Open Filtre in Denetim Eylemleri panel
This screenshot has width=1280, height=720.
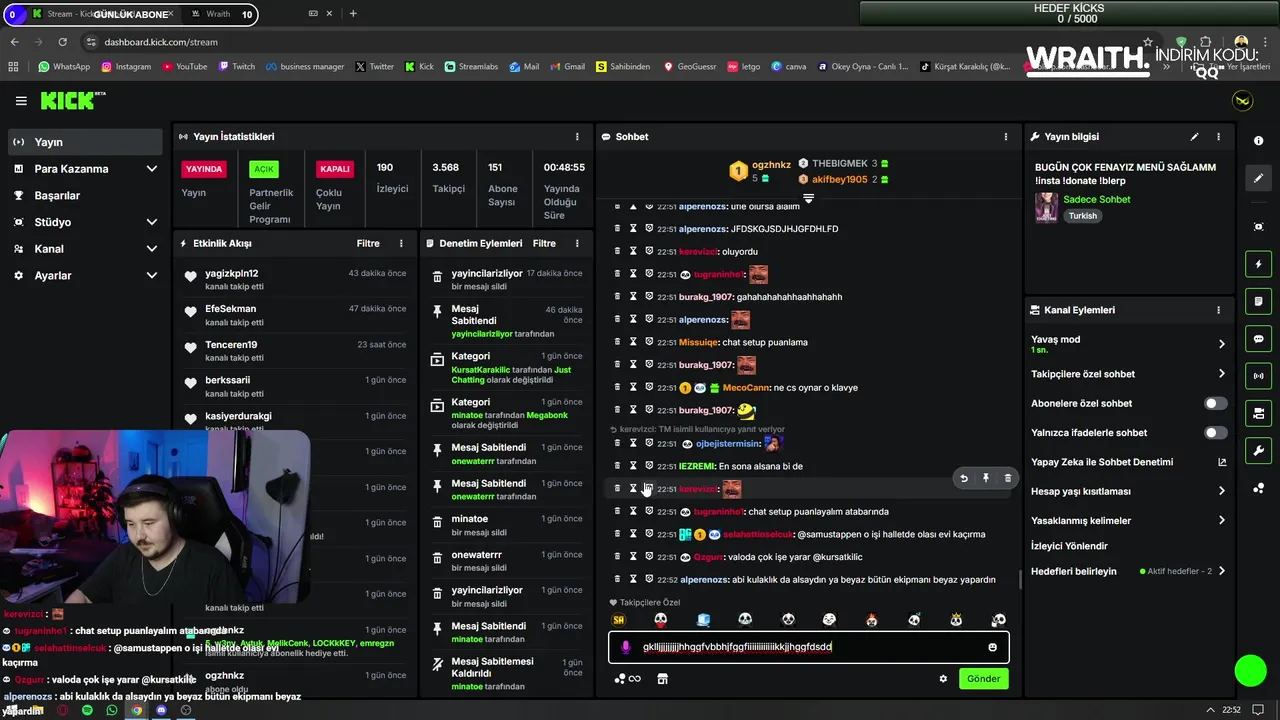544,243
